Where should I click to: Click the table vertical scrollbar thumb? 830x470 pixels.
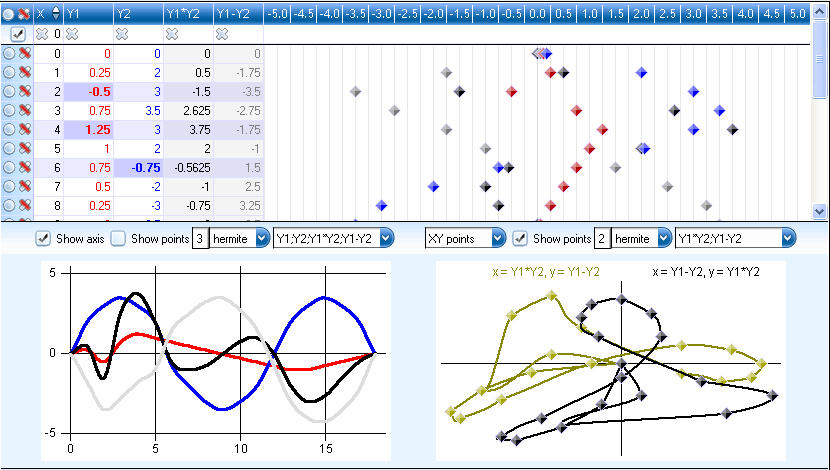(819, 59)
